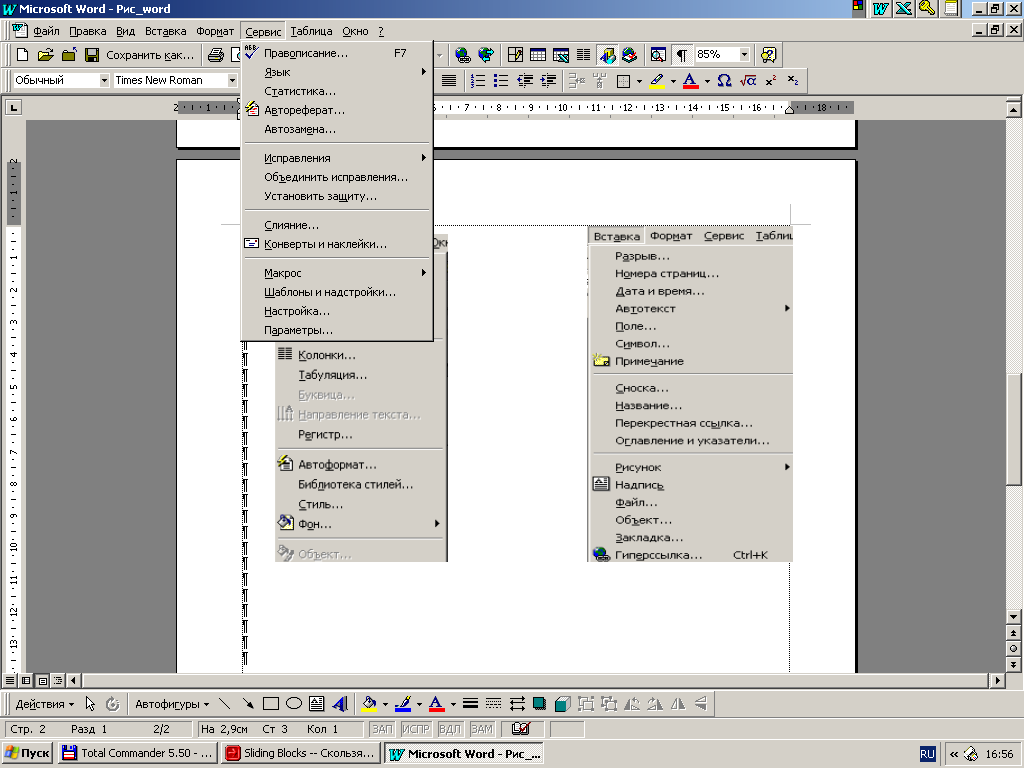The height and width of the screenshot is (768, 1024).
Task: Toggle subscript formatting
Action: (x=793, y=80)
